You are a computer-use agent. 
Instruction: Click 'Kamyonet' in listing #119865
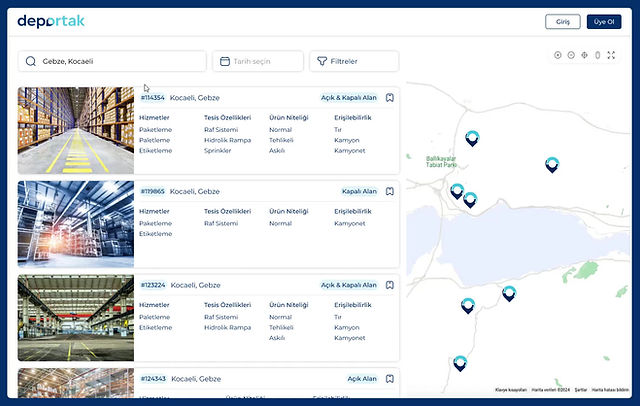coord(350,223)
